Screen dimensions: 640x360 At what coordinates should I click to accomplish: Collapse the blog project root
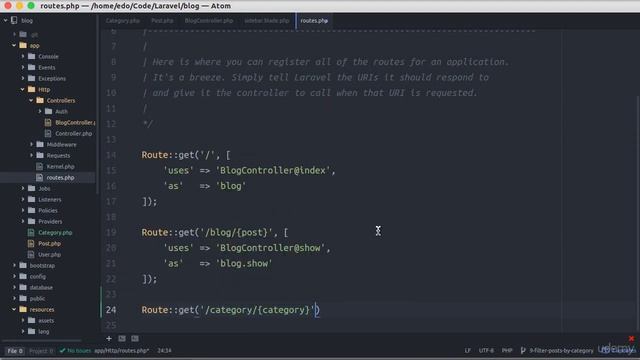point(5,20)
